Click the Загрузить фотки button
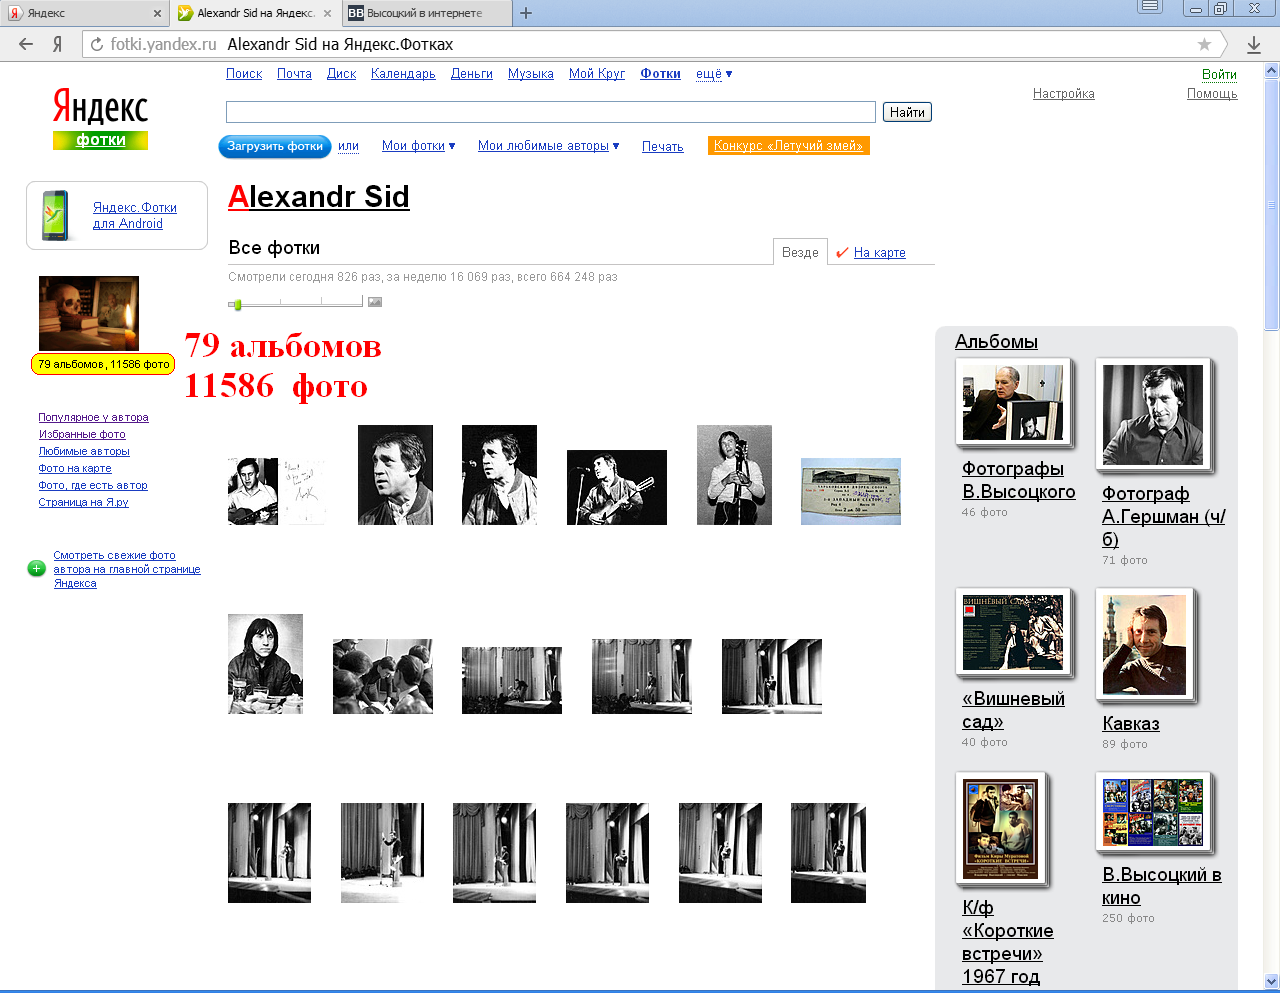The width and height of the screenshot is (1280, 993). click(275, 146)
